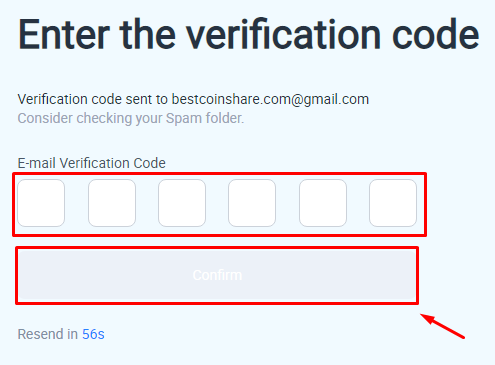Select the second verification code digit box
The width and height of the screenshot is (495, 365).
click(x=112, y=203)
